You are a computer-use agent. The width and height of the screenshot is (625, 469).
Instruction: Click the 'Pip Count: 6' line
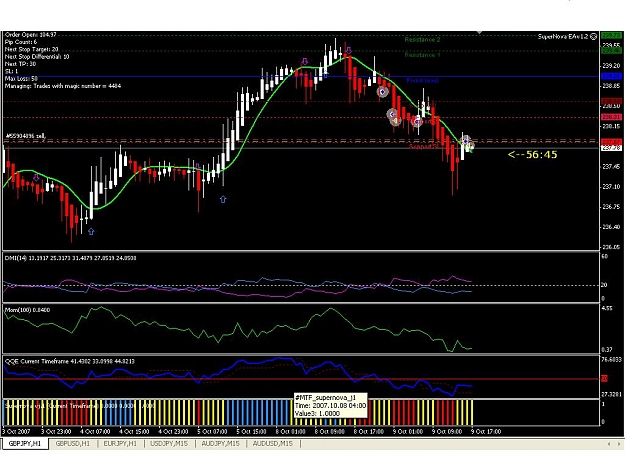pos(21,42)
